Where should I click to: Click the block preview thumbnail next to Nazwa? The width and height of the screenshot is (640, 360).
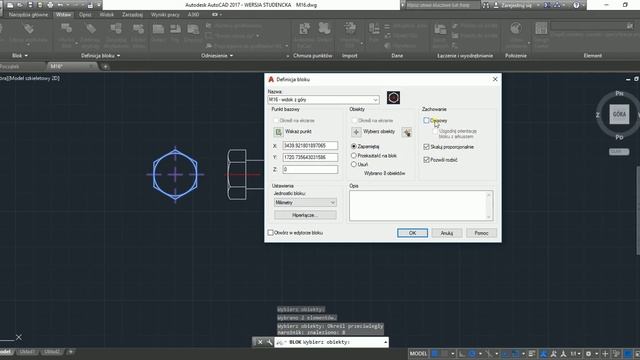[x=393, y=98]
